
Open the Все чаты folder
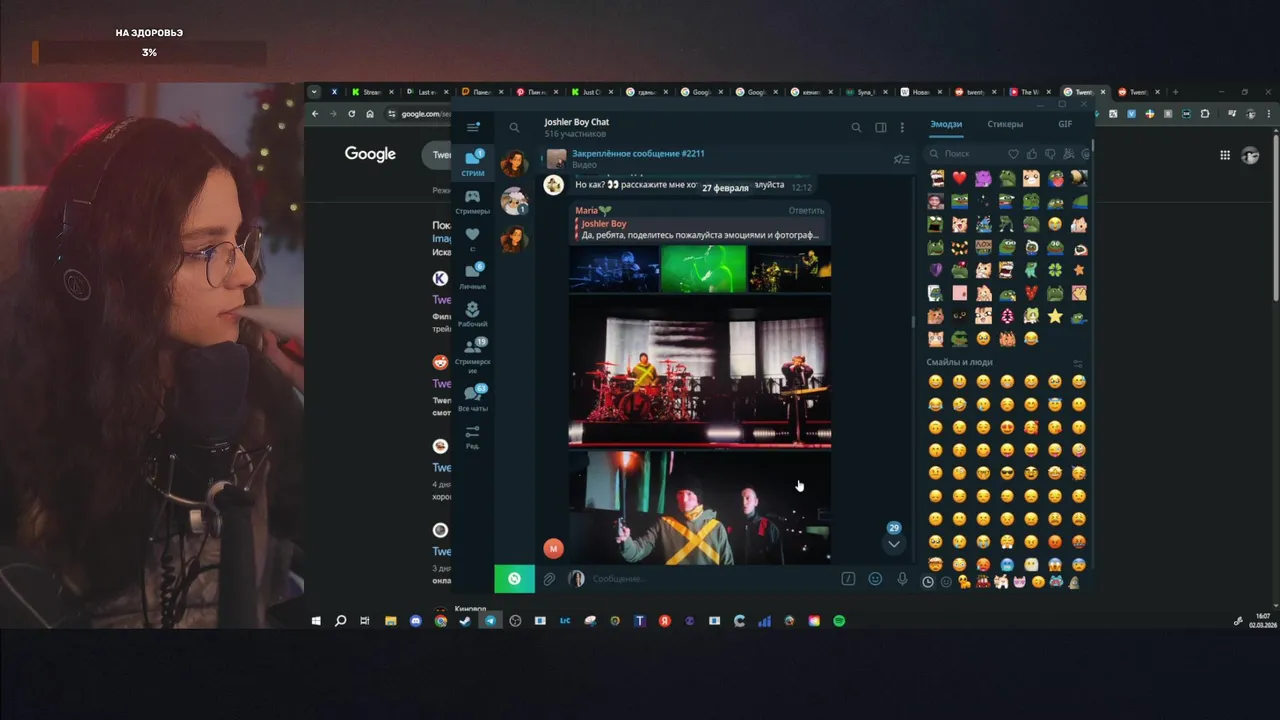click(473, 397)
